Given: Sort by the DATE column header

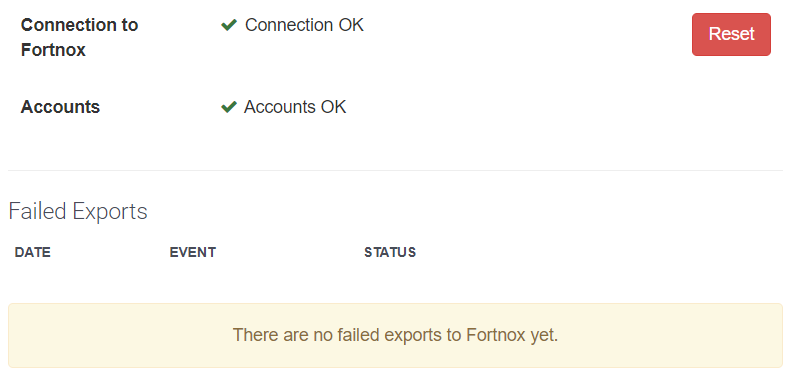Looking at the screenshot, I should pos(32,252).
